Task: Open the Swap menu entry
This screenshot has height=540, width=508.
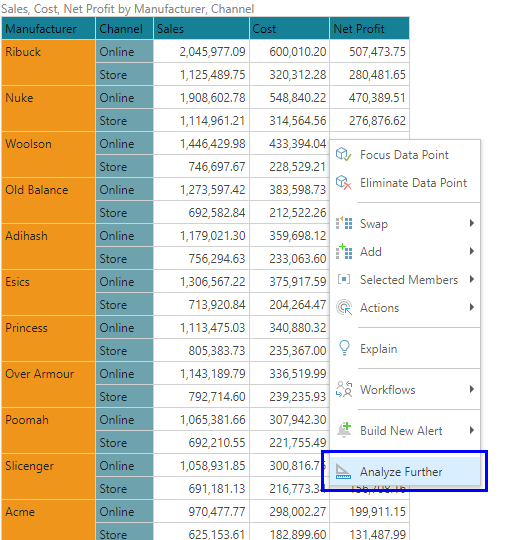Action: [x=405, y=224]
